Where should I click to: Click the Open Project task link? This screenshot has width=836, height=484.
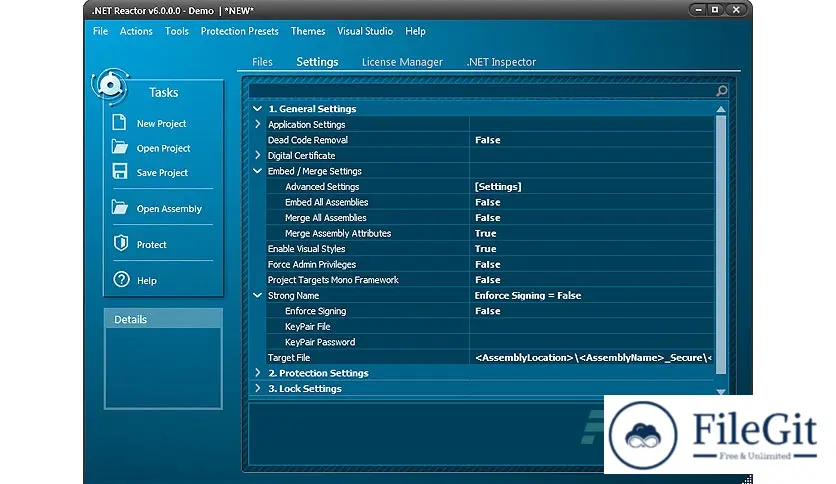163,148
